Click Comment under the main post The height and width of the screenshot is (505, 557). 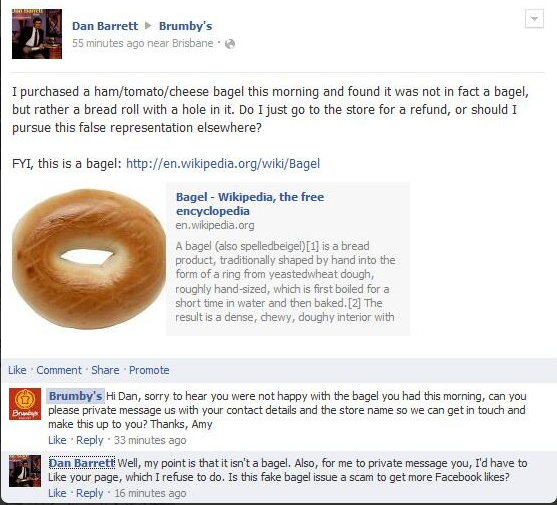click(x=59, y=370)
